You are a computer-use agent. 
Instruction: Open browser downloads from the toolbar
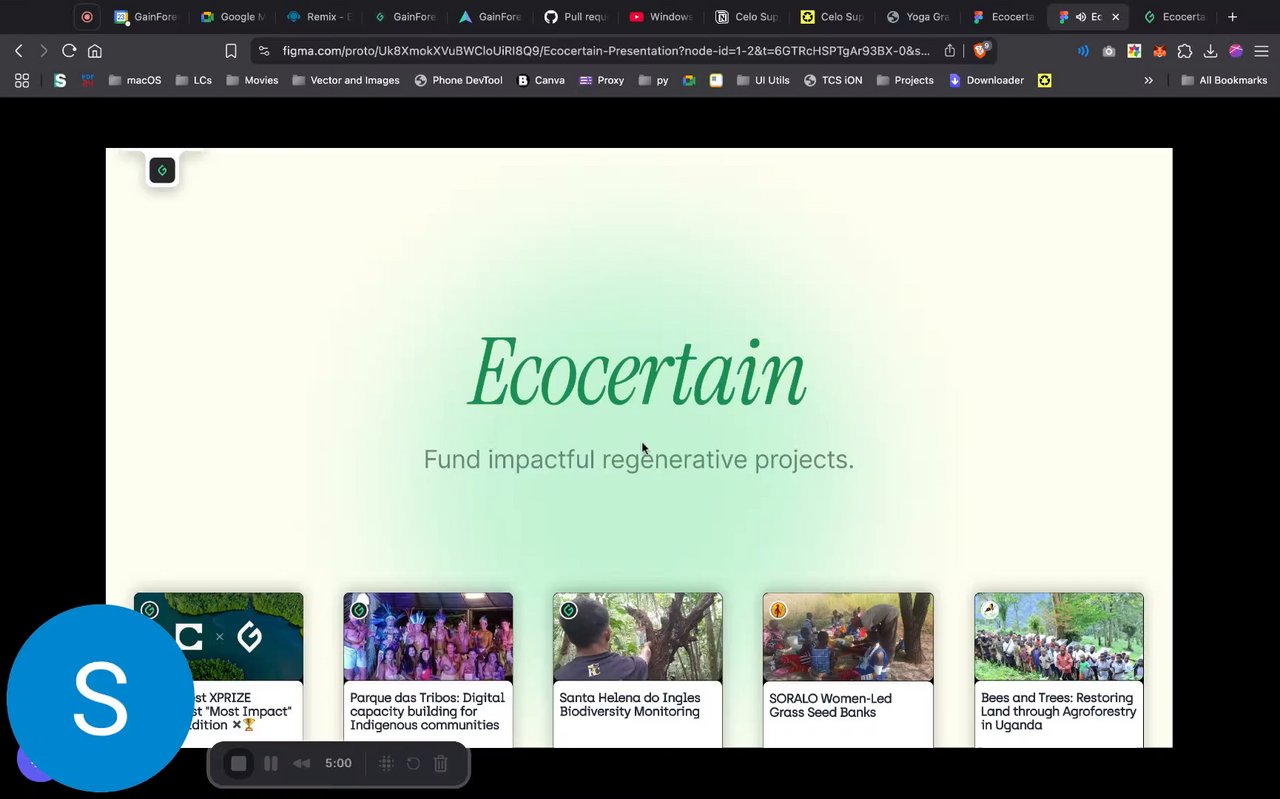coord(1210,51)
